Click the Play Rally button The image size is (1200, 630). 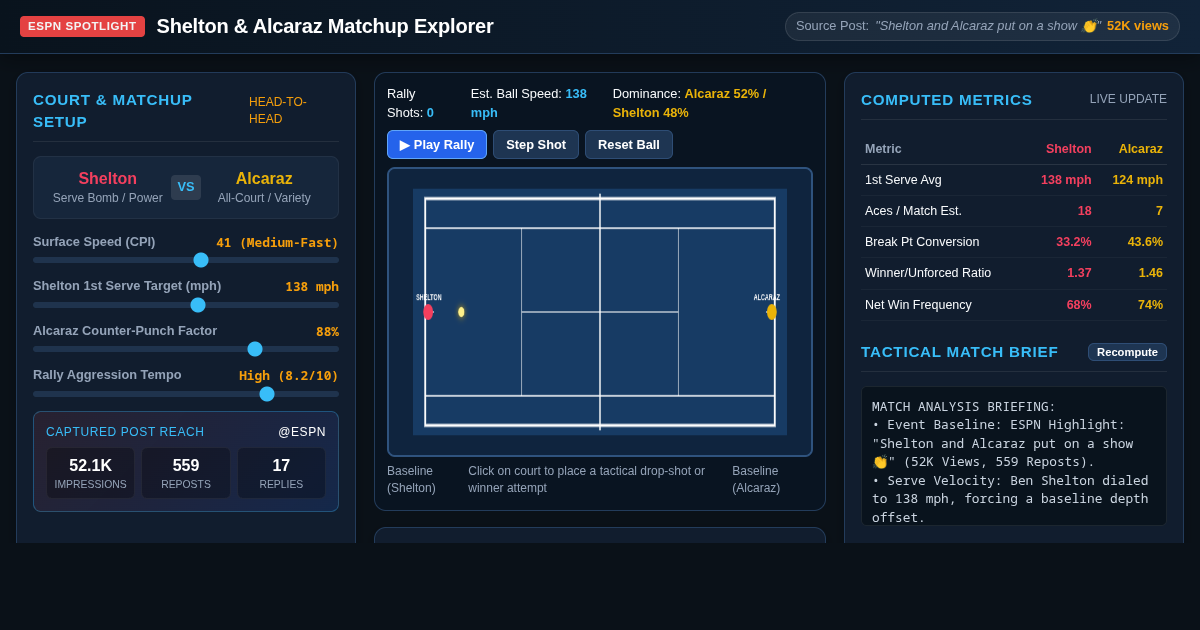point(437,144)
